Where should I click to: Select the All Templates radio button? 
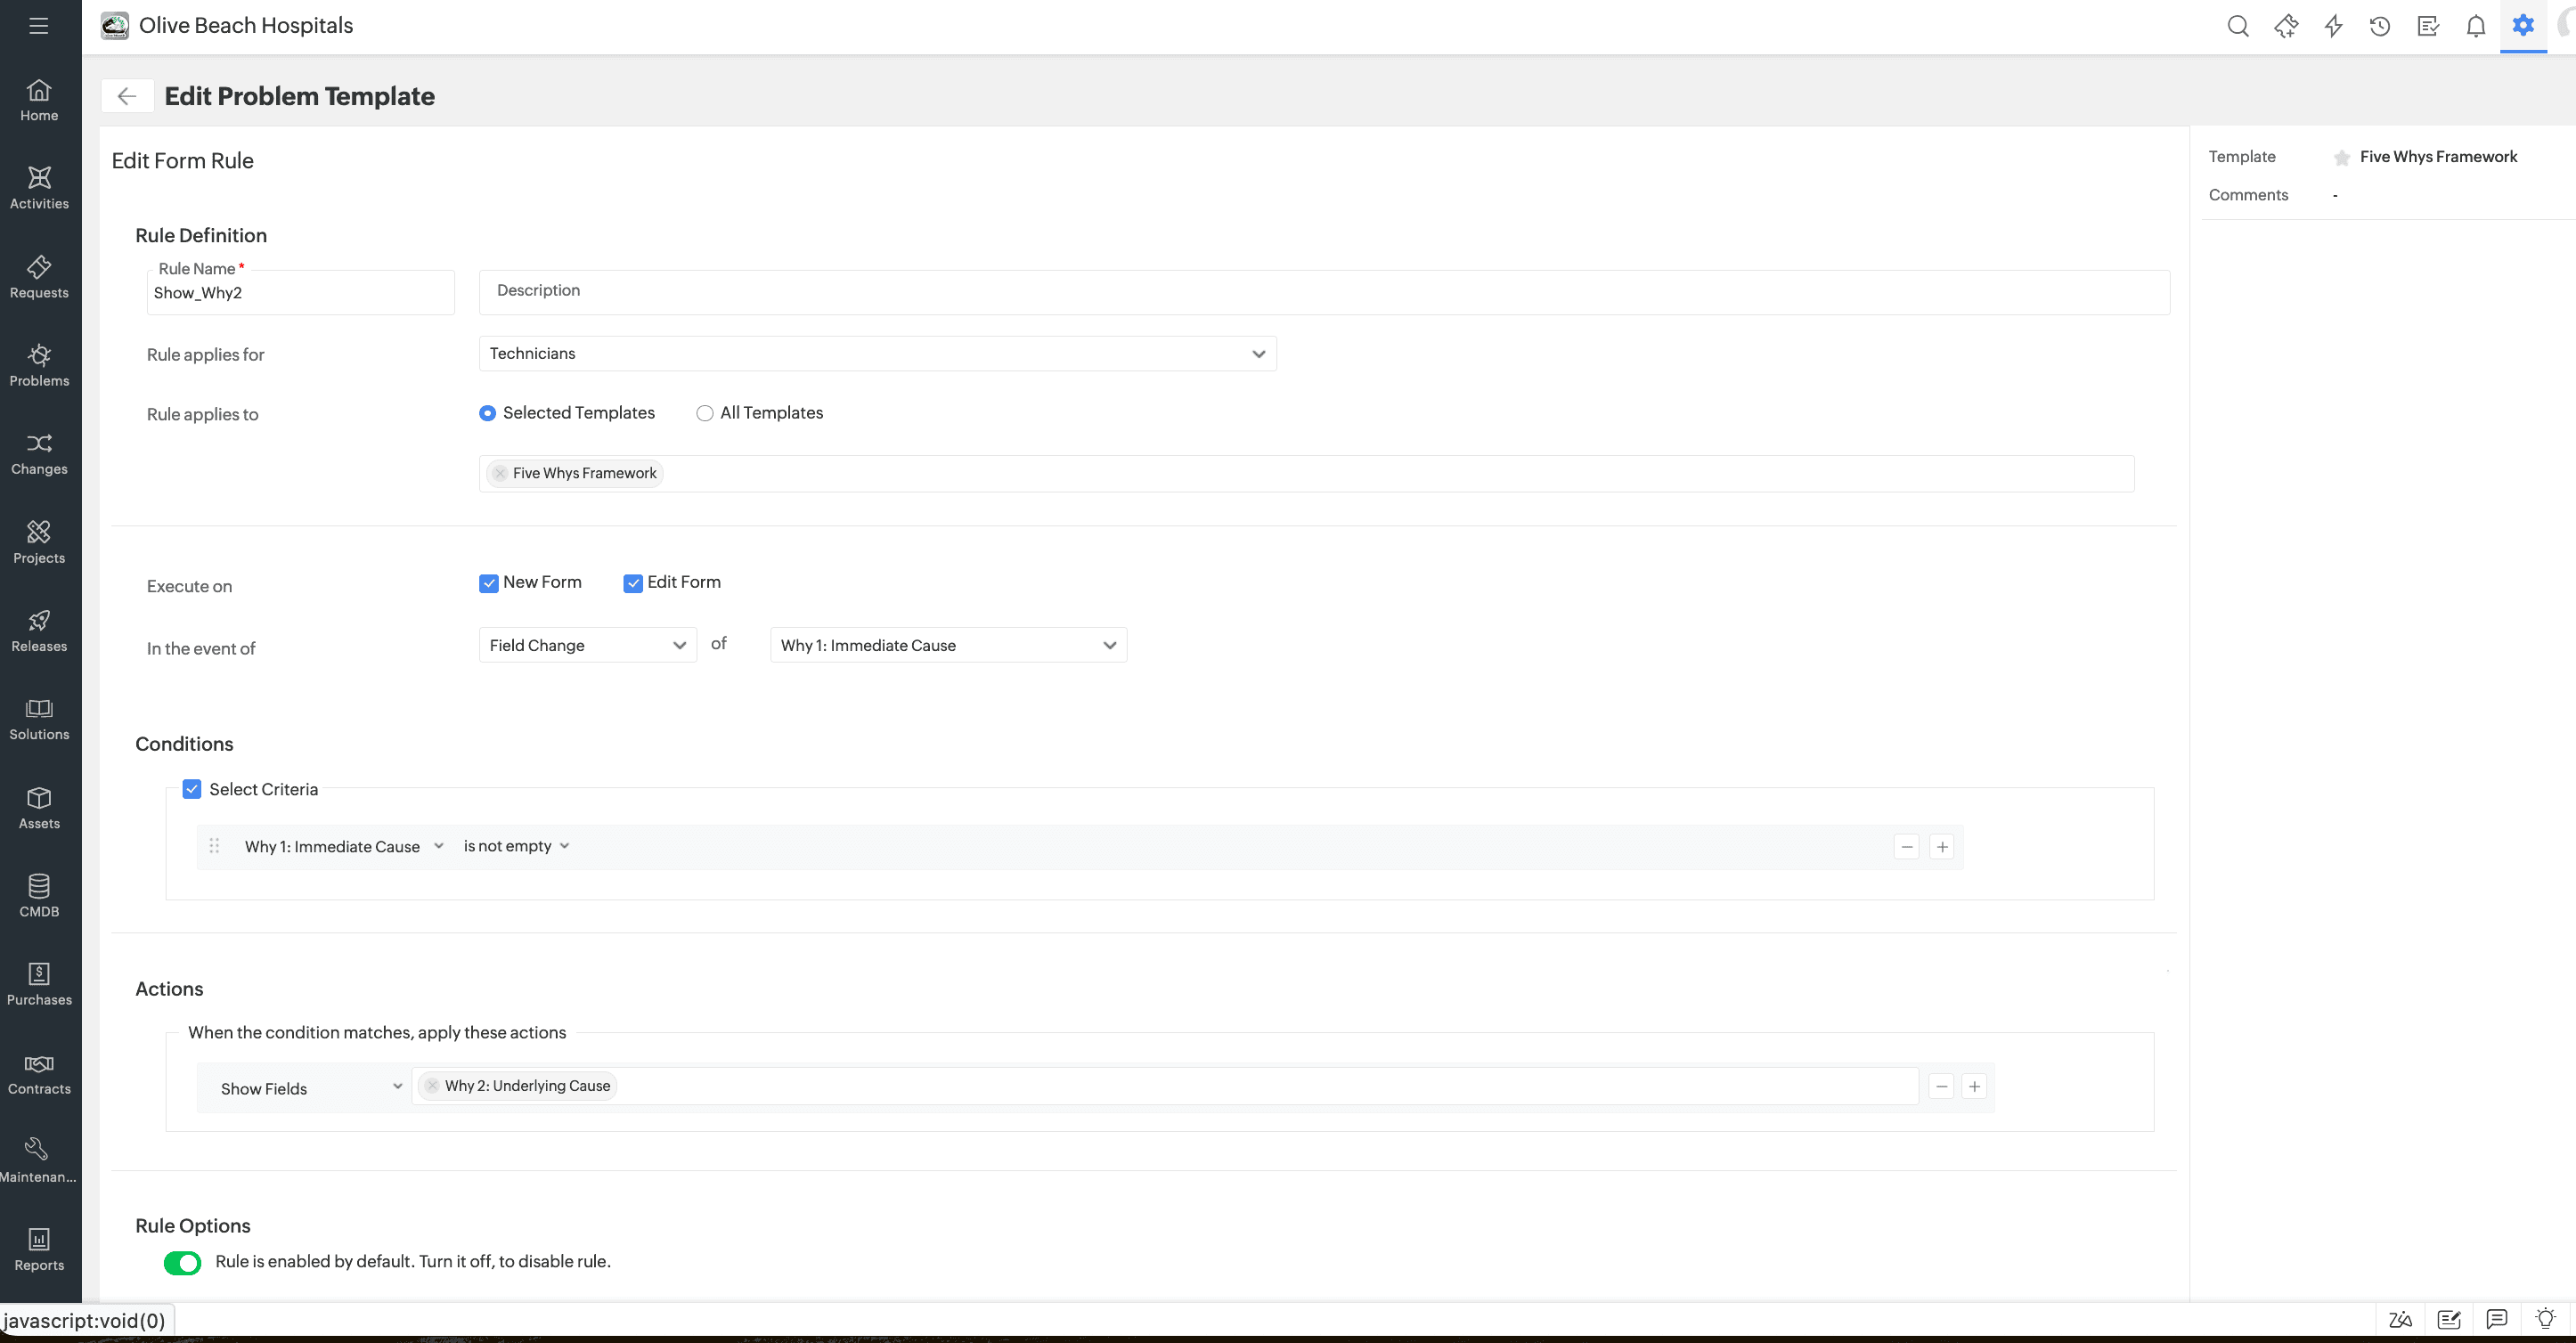click(x=705, y=413)
